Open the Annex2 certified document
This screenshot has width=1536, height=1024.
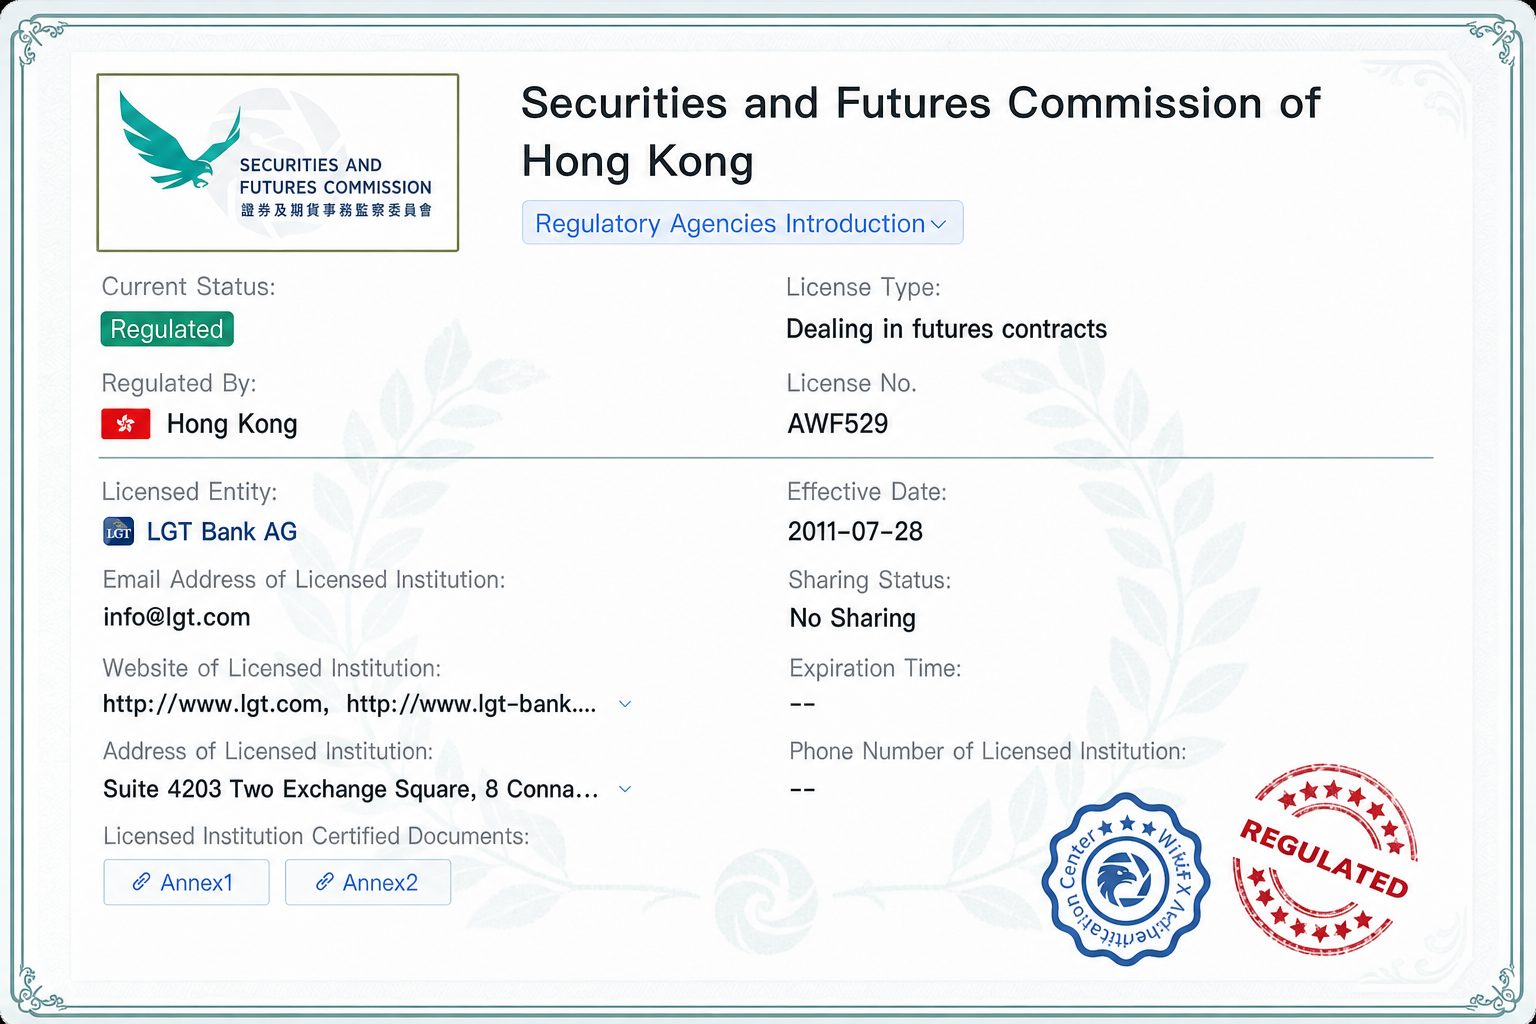click(x=368, y=882)
